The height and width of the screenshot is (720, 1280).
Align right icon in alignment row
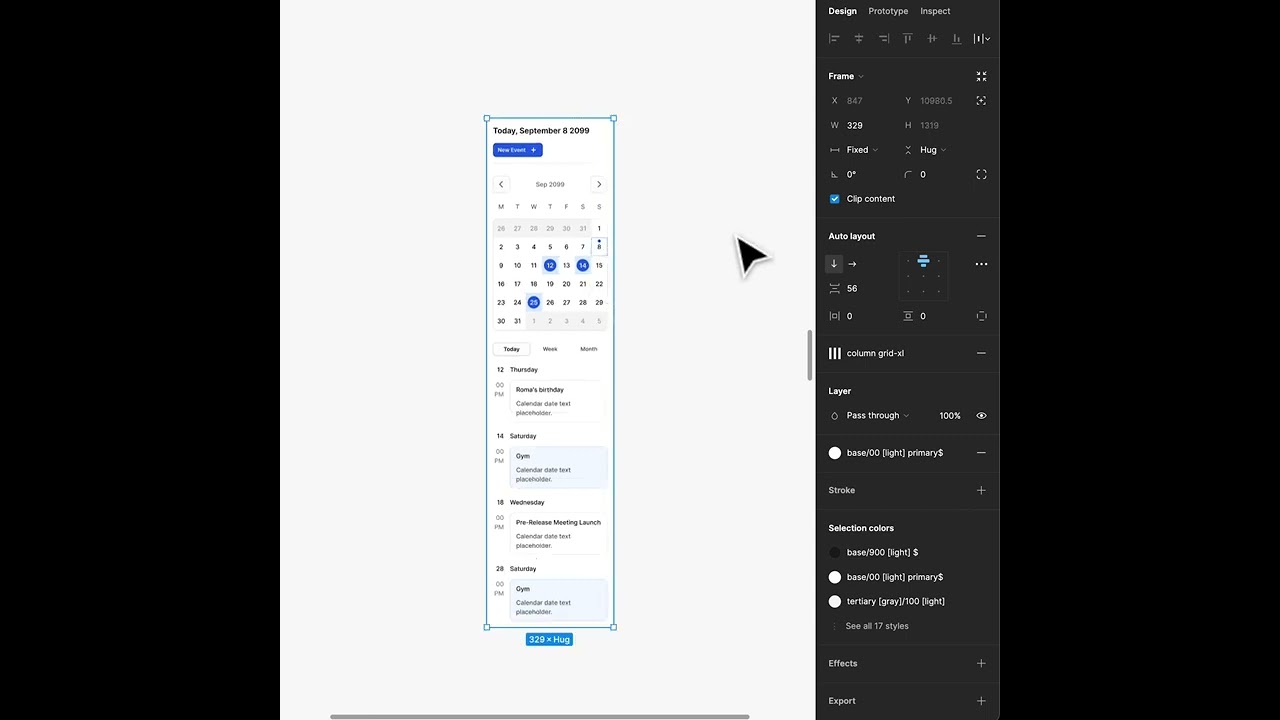tap(883, 38)
